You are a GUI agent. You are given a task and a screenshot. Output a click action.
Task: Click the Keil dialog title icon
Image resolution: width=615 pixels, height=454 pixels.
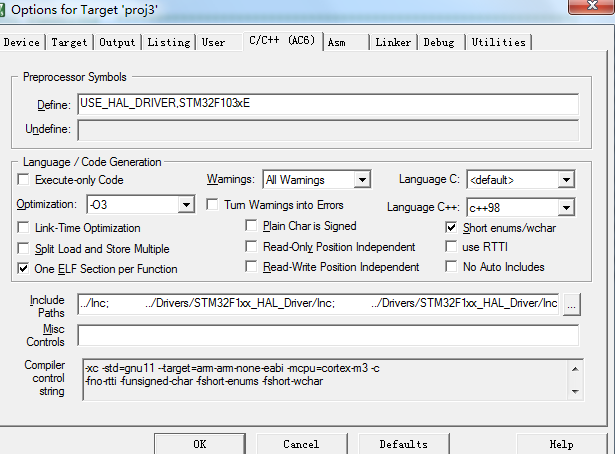point(2,10)
